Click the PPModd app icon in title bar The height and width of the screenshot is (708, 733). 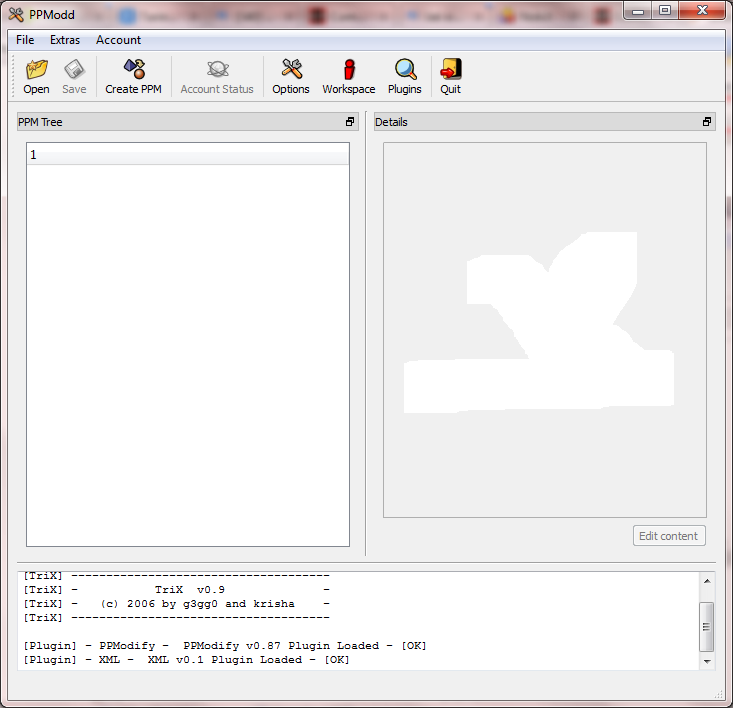[x=16, y=15]
